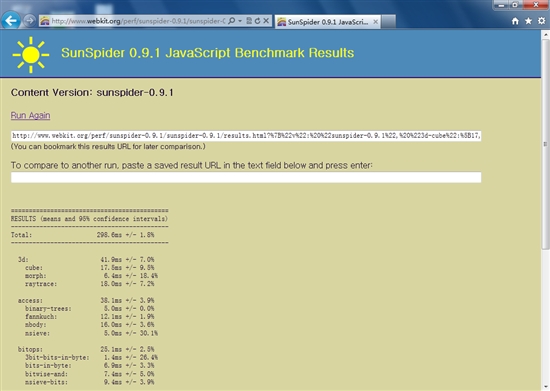The height and width of the screenshot is (391, 550).
Task: Open the Tools gear menu
Action: click(x=542, y=21)
